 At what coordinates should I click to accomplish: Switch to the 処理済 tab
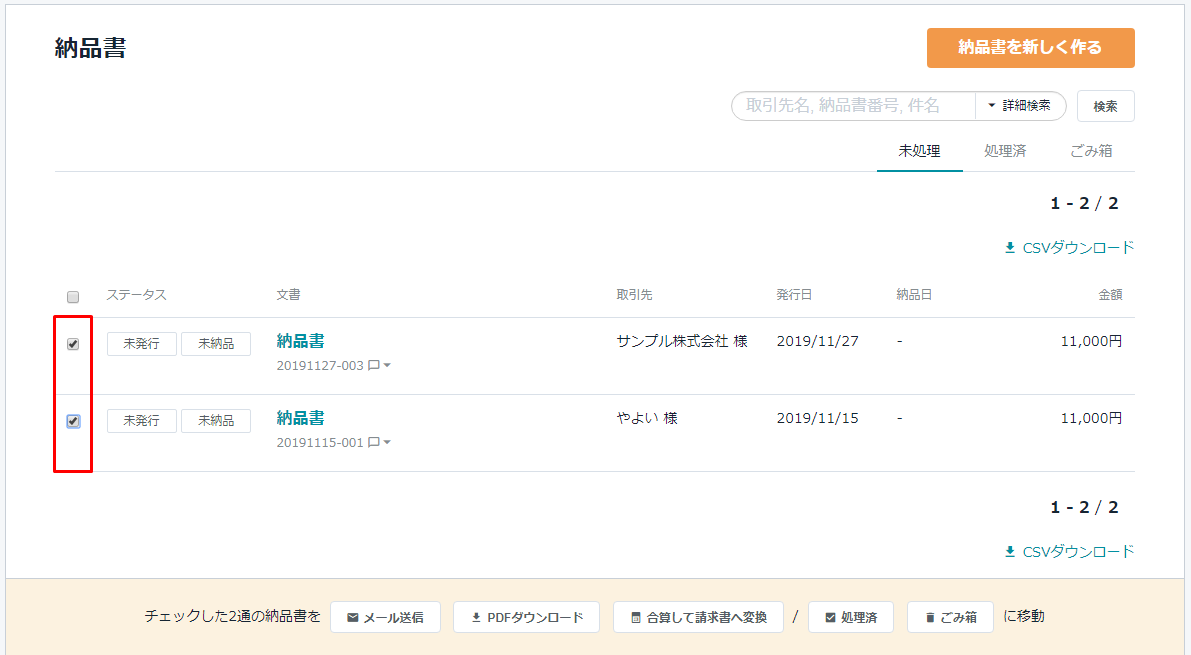pyautogui.click(x=1004, y=152)
